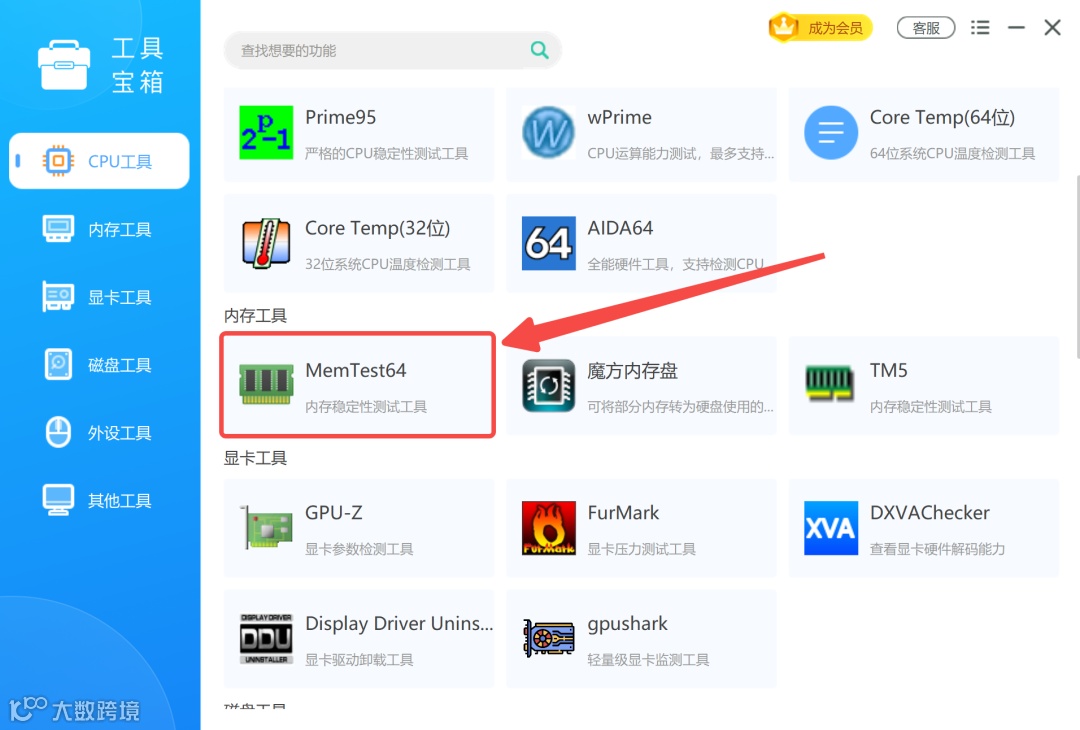This screenshot has height=730, width=1080.
Task: Open Core Temp(32位) thermometer icon
Action: pos(266,243)
